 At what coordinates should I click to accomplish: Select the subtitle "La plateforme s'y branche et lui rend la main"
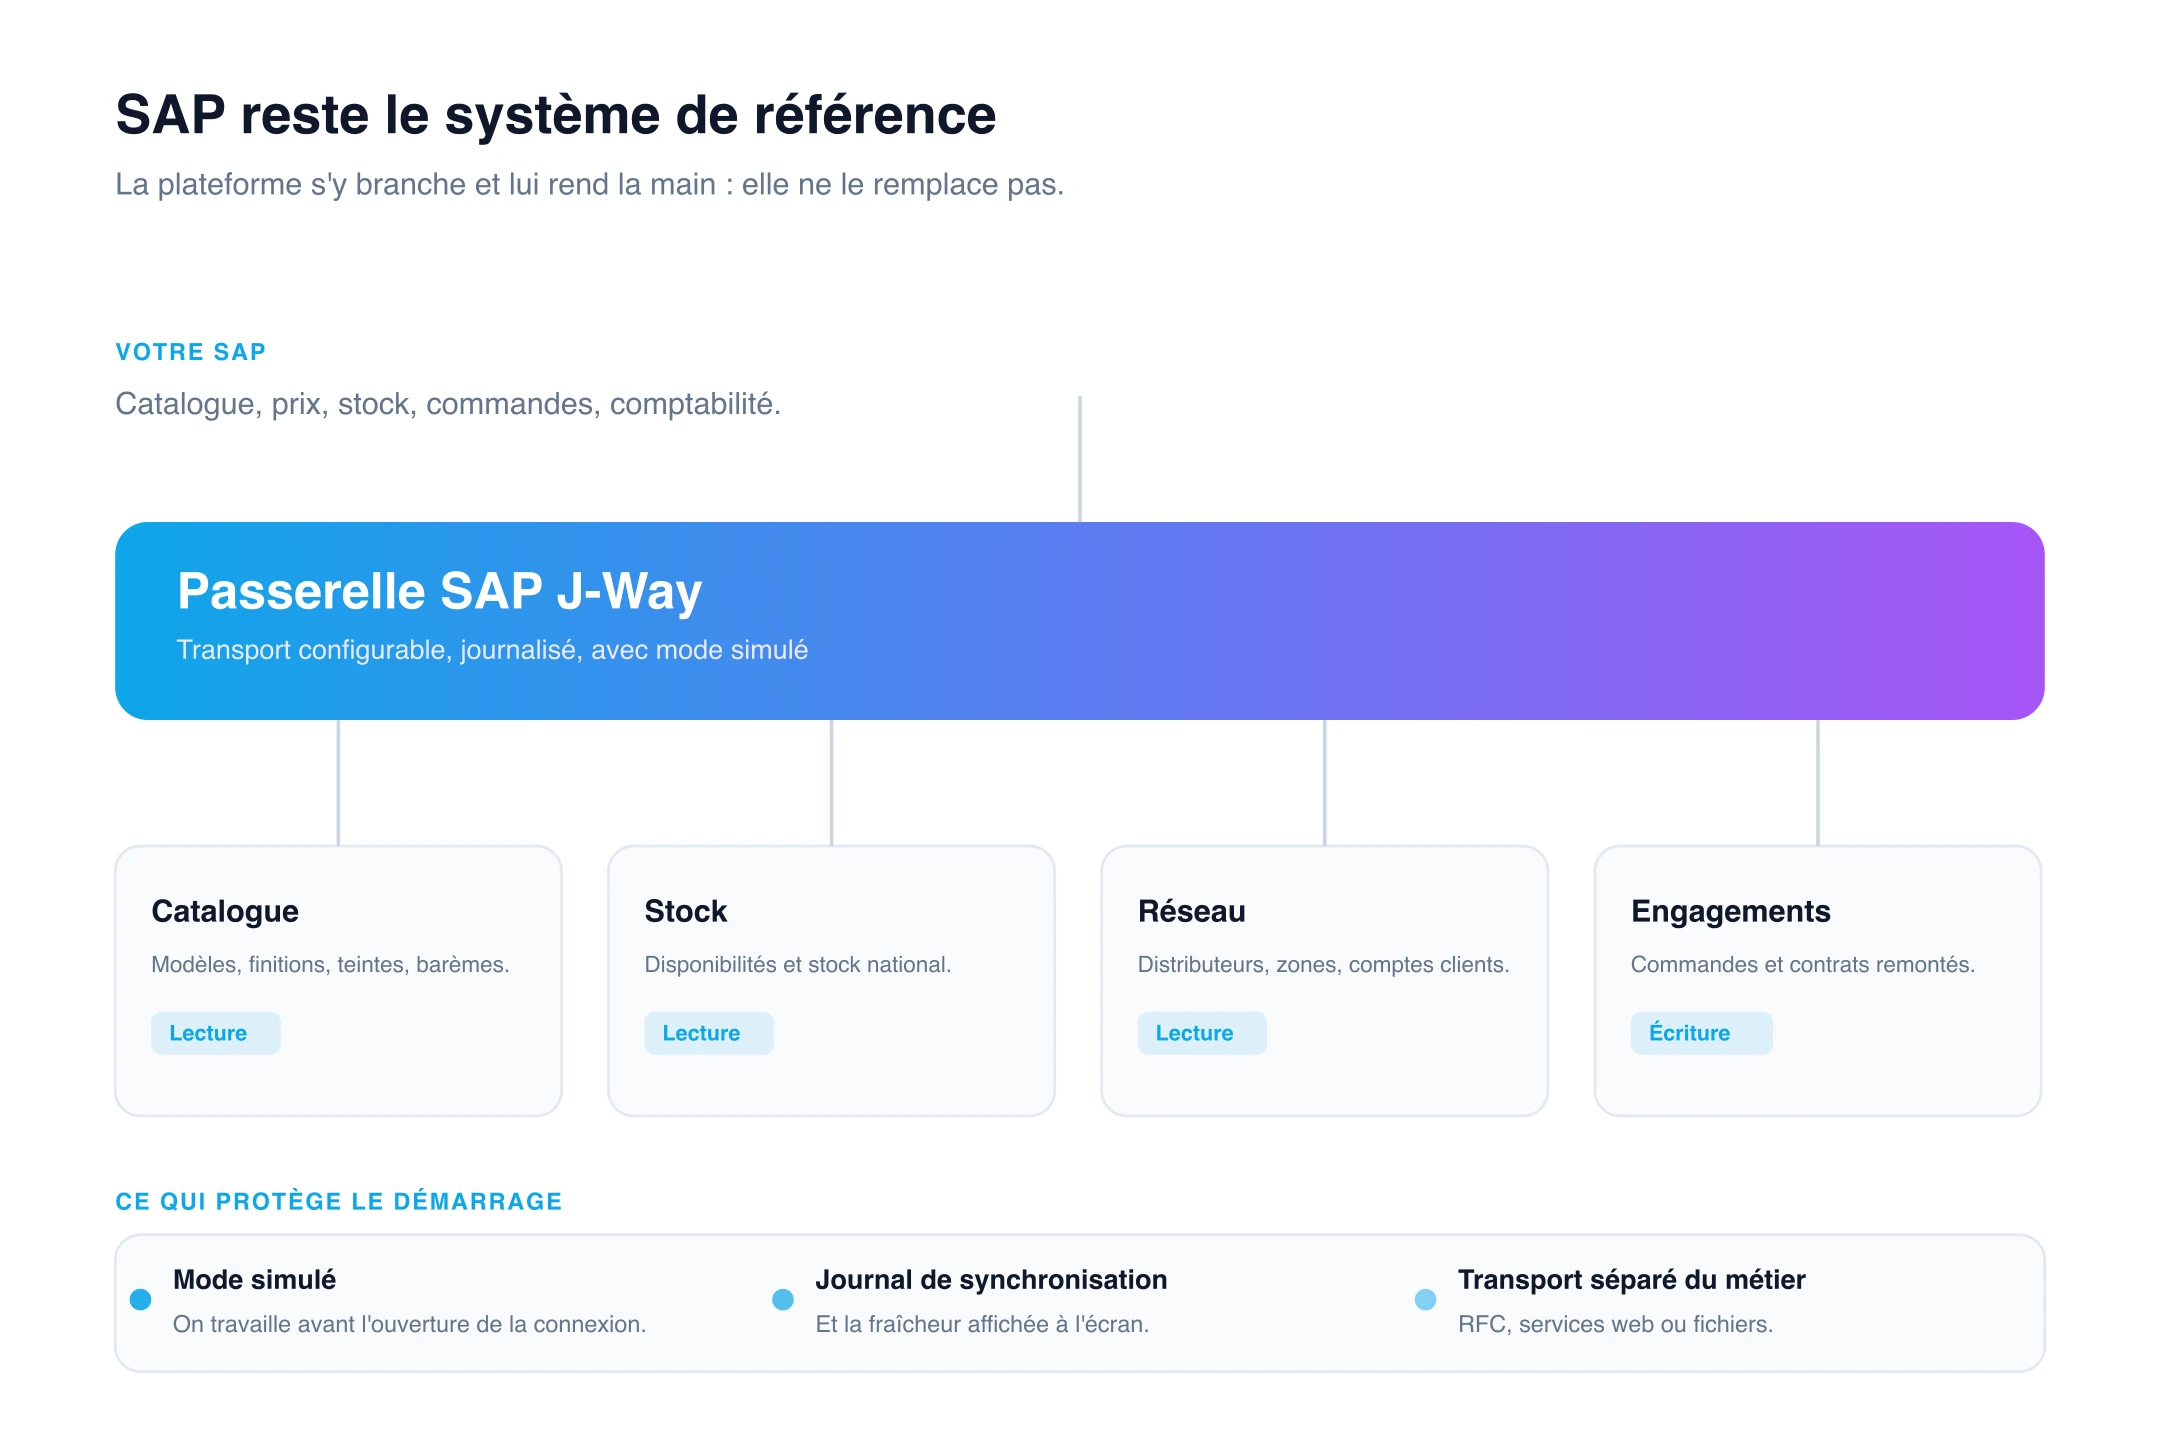pyautogui.click(x=416, y=185)
